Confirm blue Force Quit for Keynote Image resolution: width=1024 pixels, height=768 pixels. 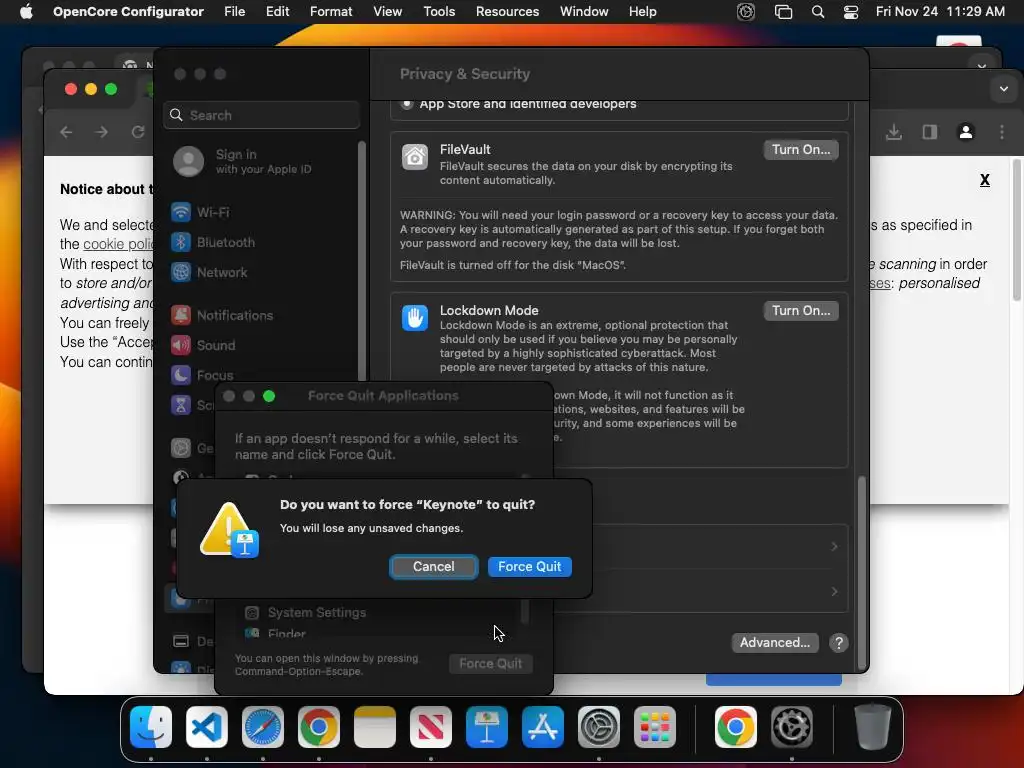tap(530, 567)
